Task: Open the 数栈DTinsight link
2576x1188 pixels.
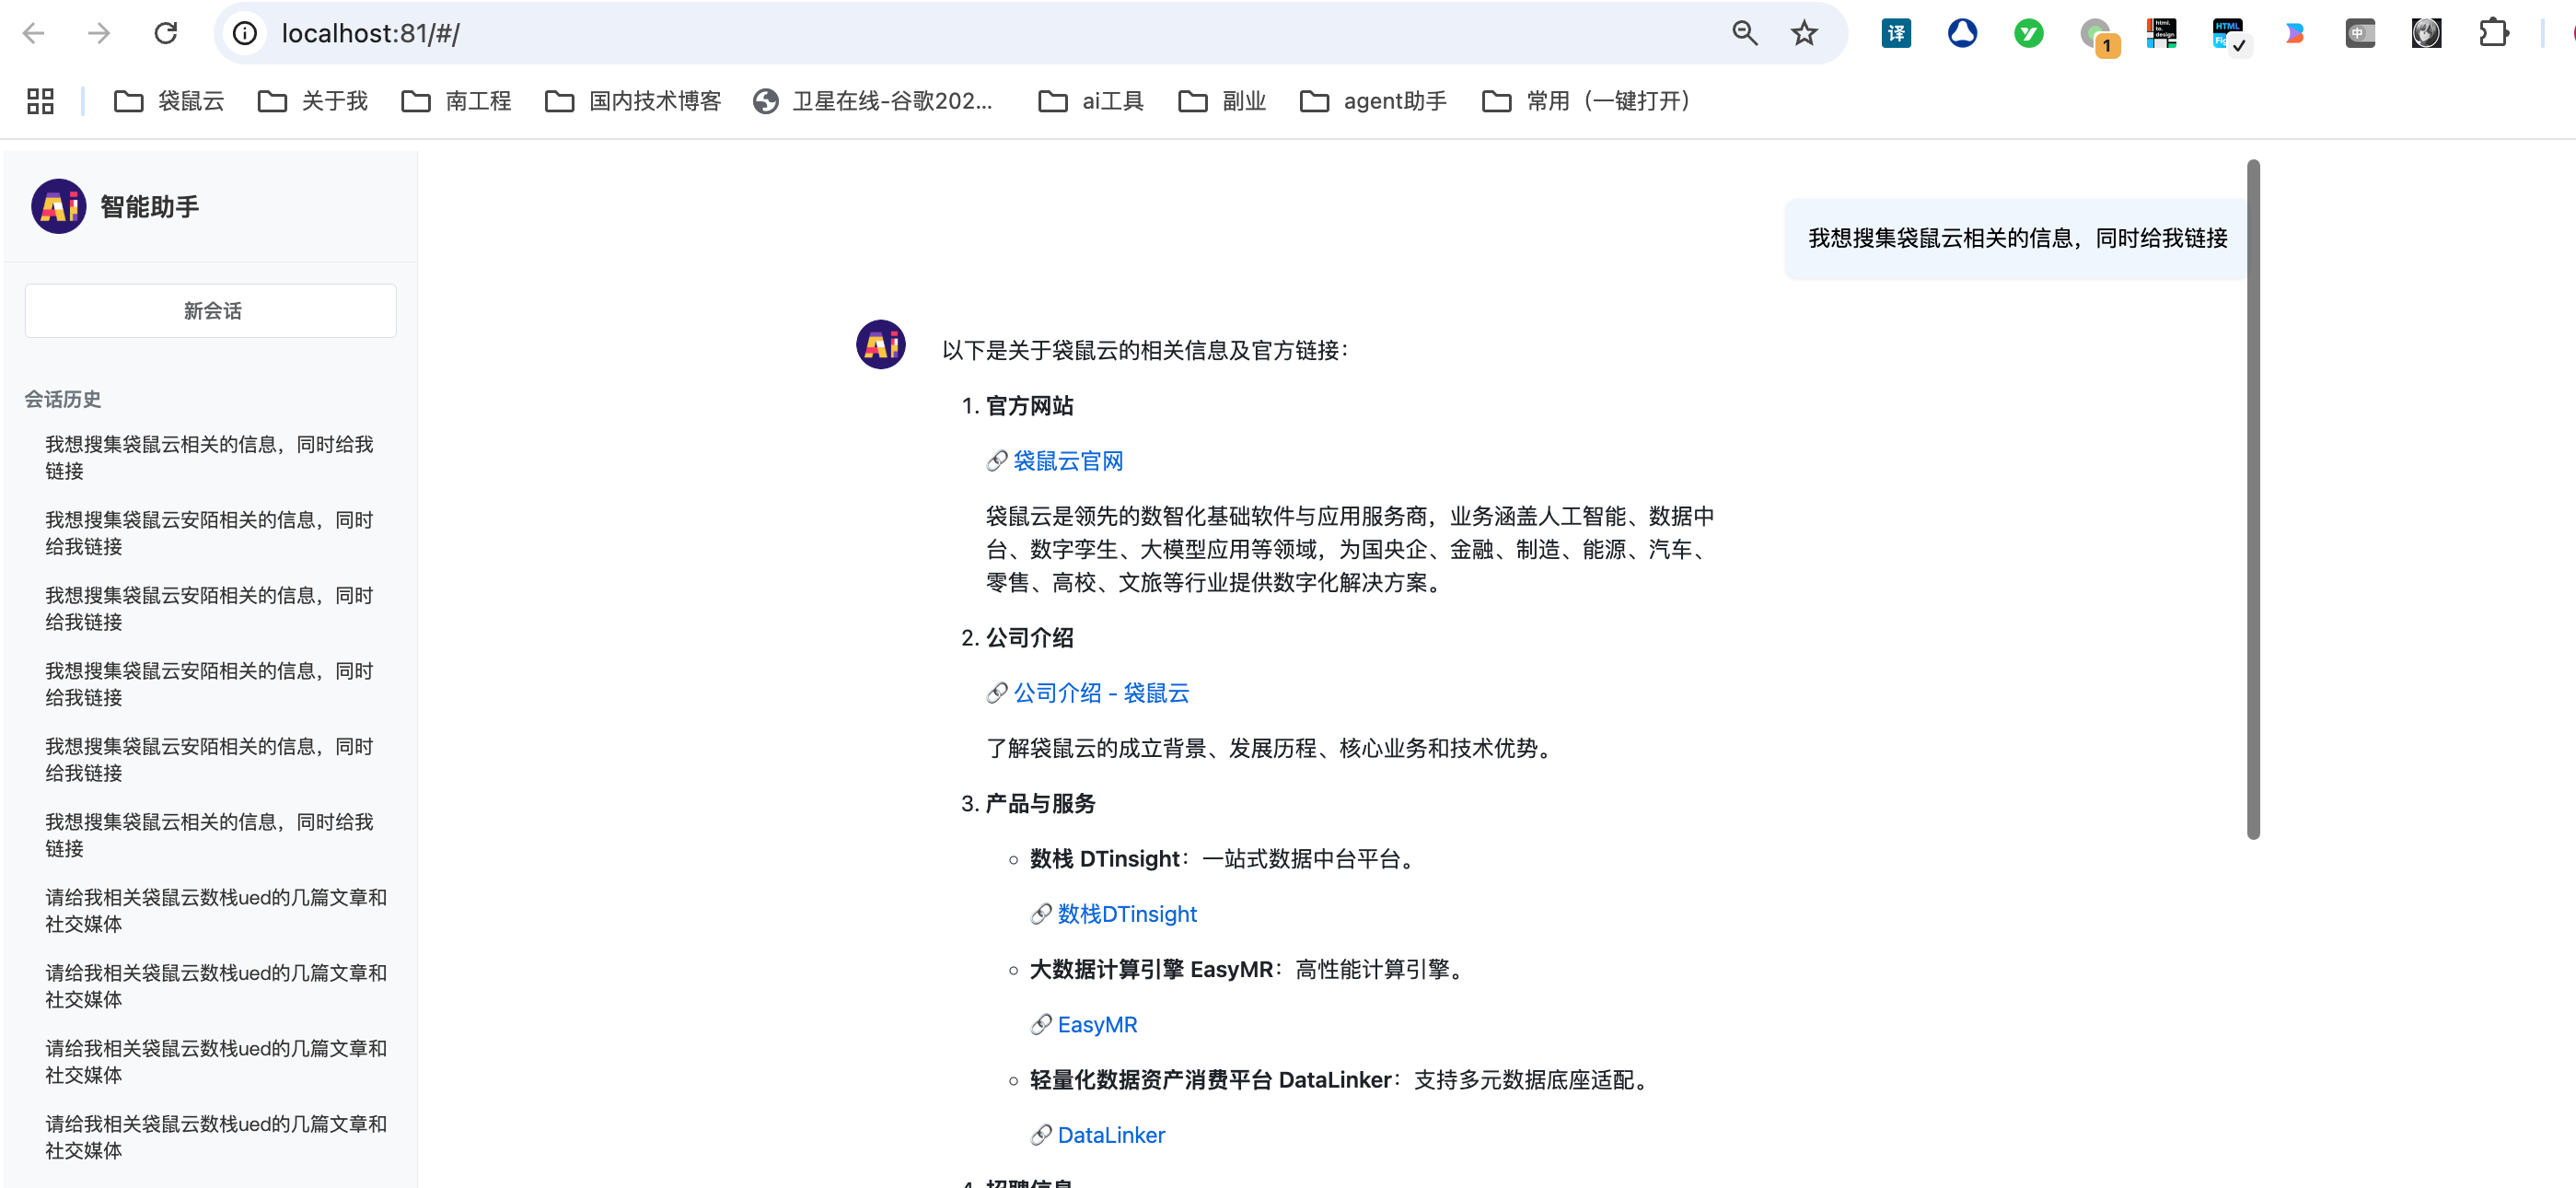Action: [x=1127, y=914]
